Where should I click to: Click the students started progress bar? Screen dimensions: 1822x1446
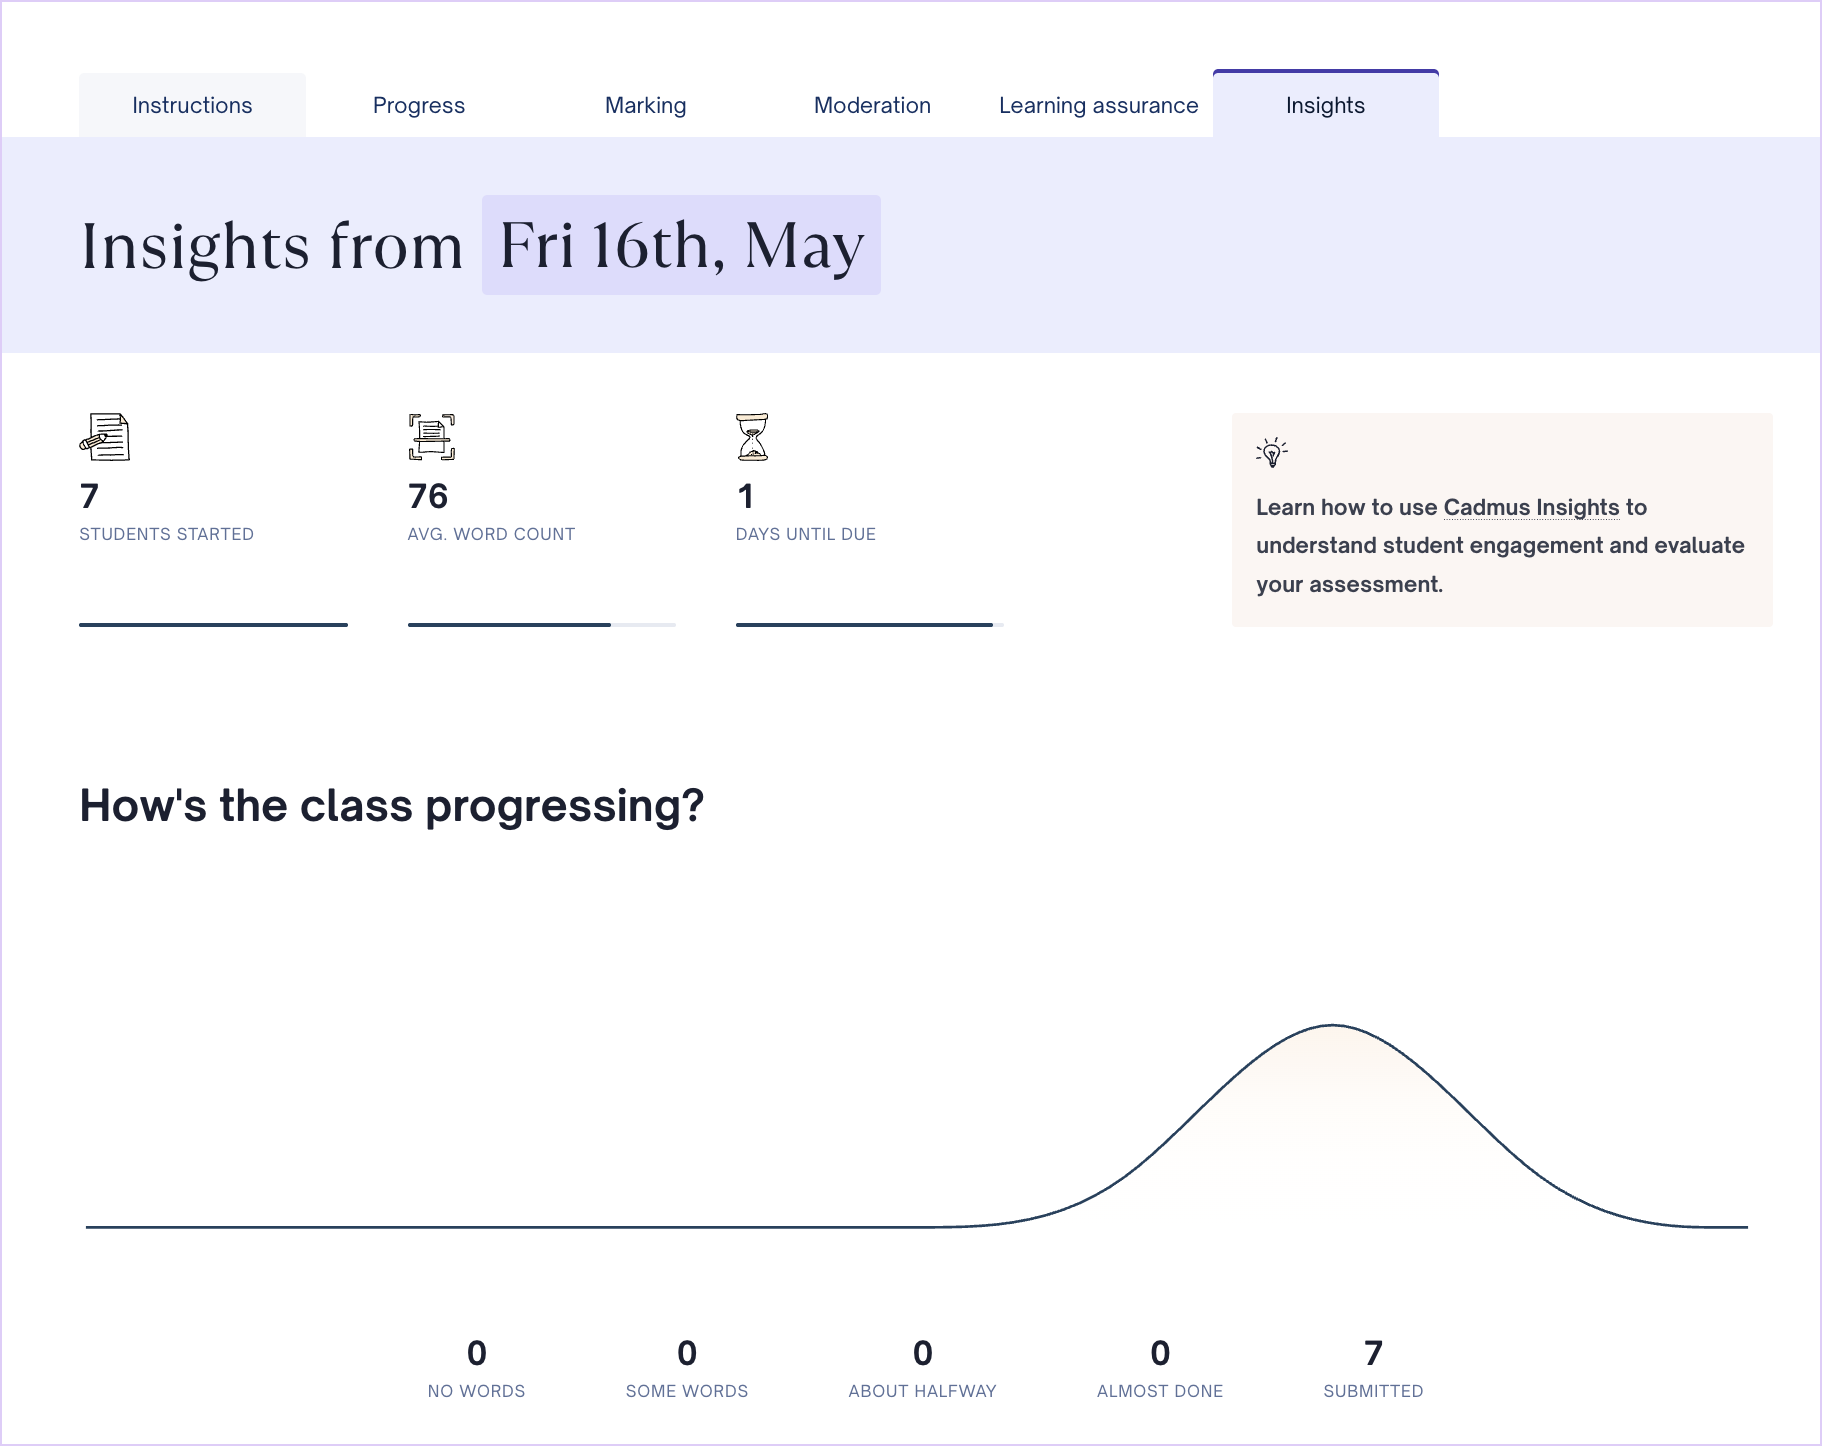click(213, 625)
